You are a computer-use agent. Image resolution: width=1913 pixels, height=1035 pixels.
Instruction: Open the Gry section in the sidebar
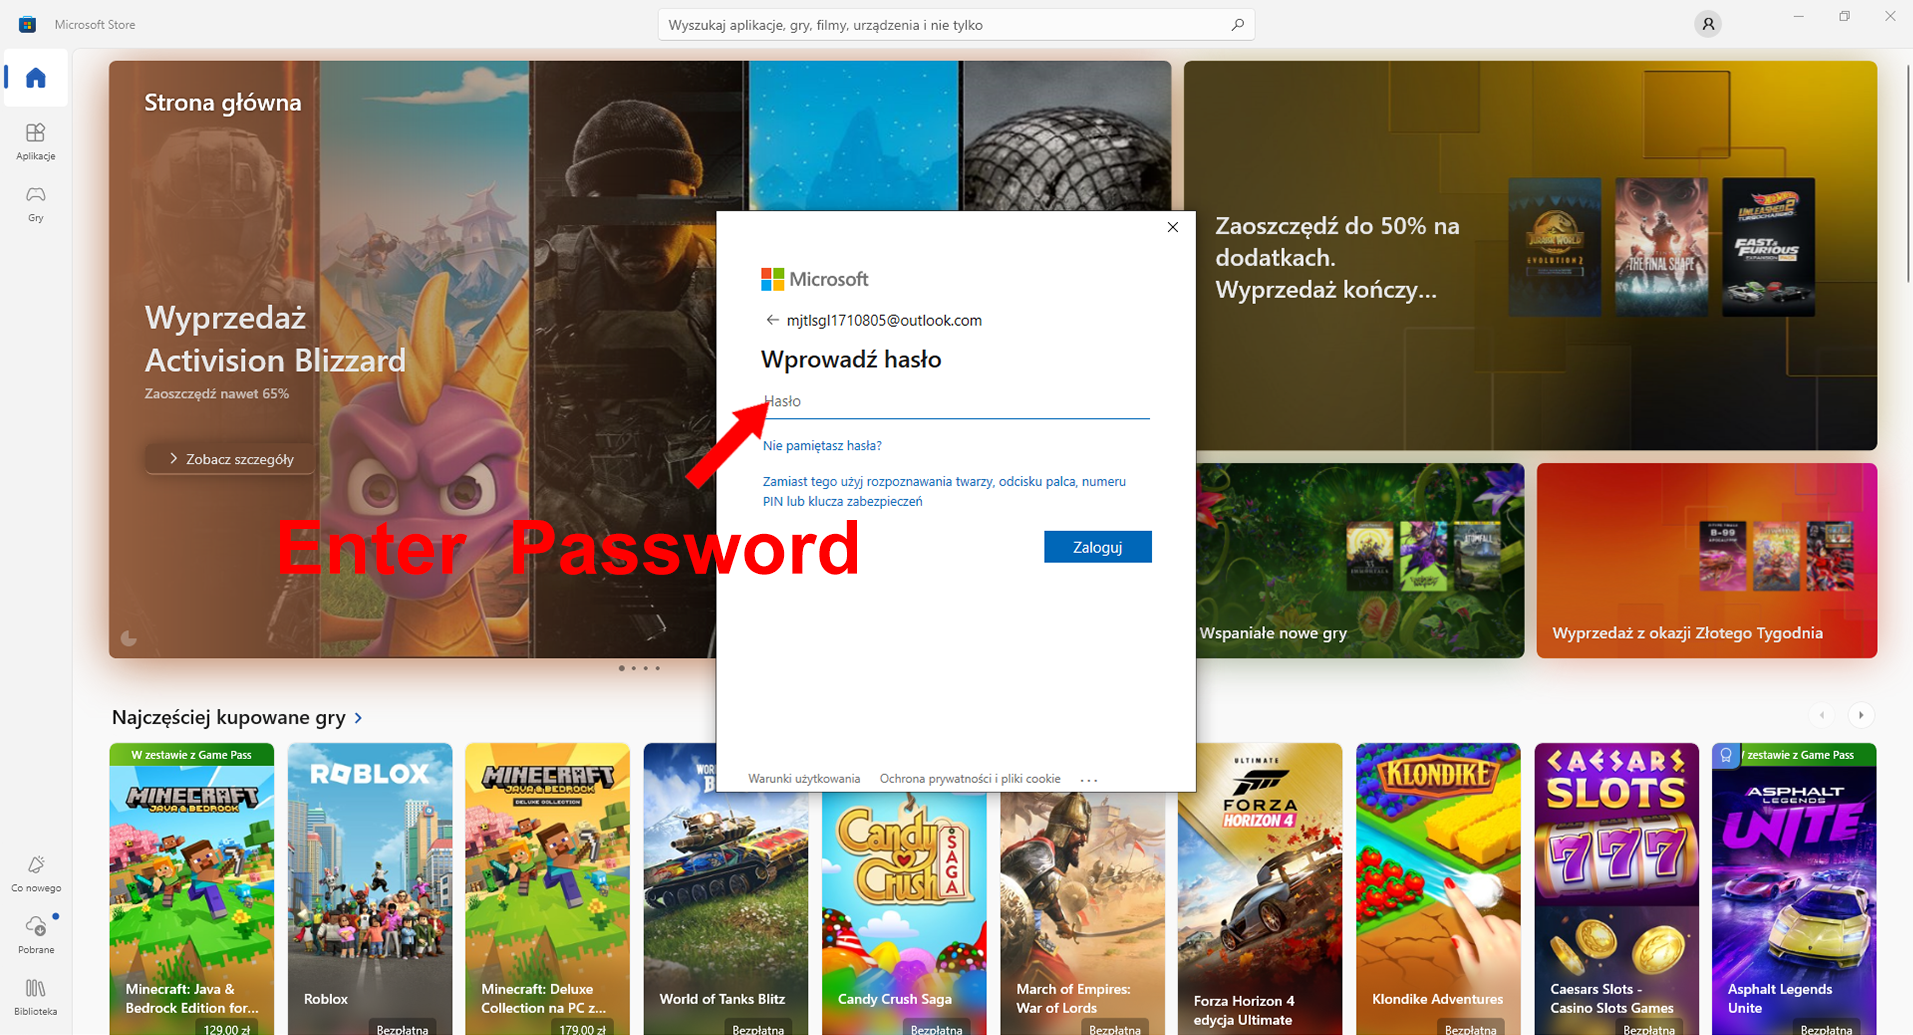tap(36, 203)
